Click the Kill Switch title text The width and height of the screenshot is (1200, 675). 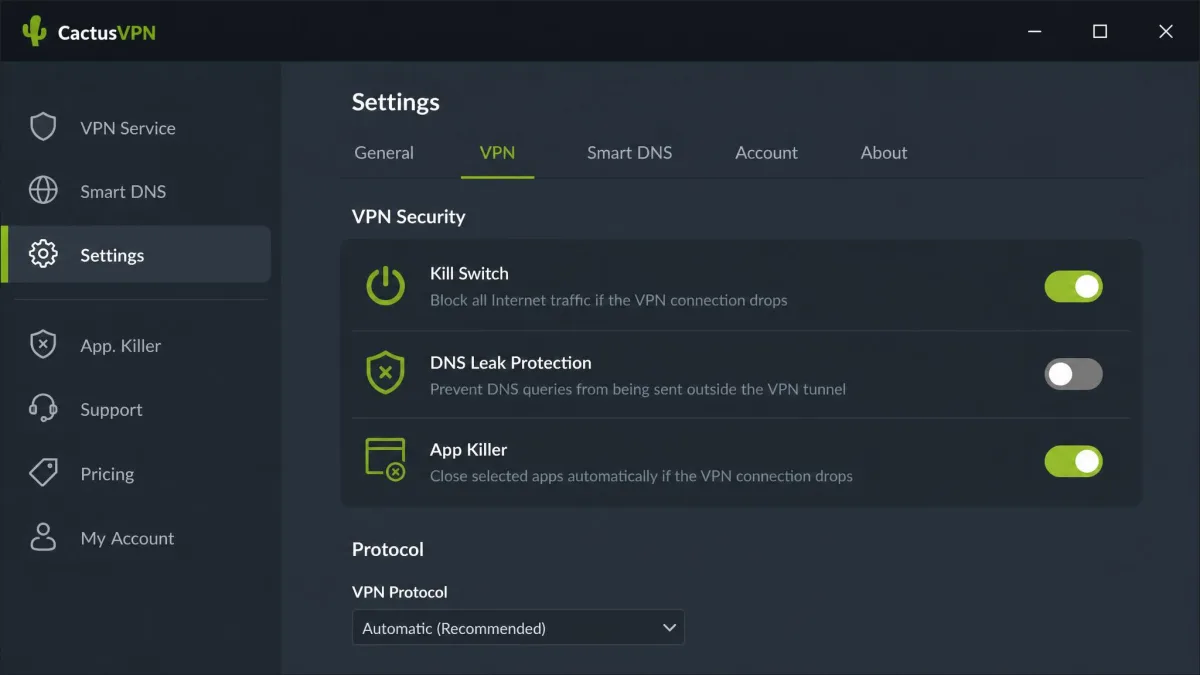point(469,273)
